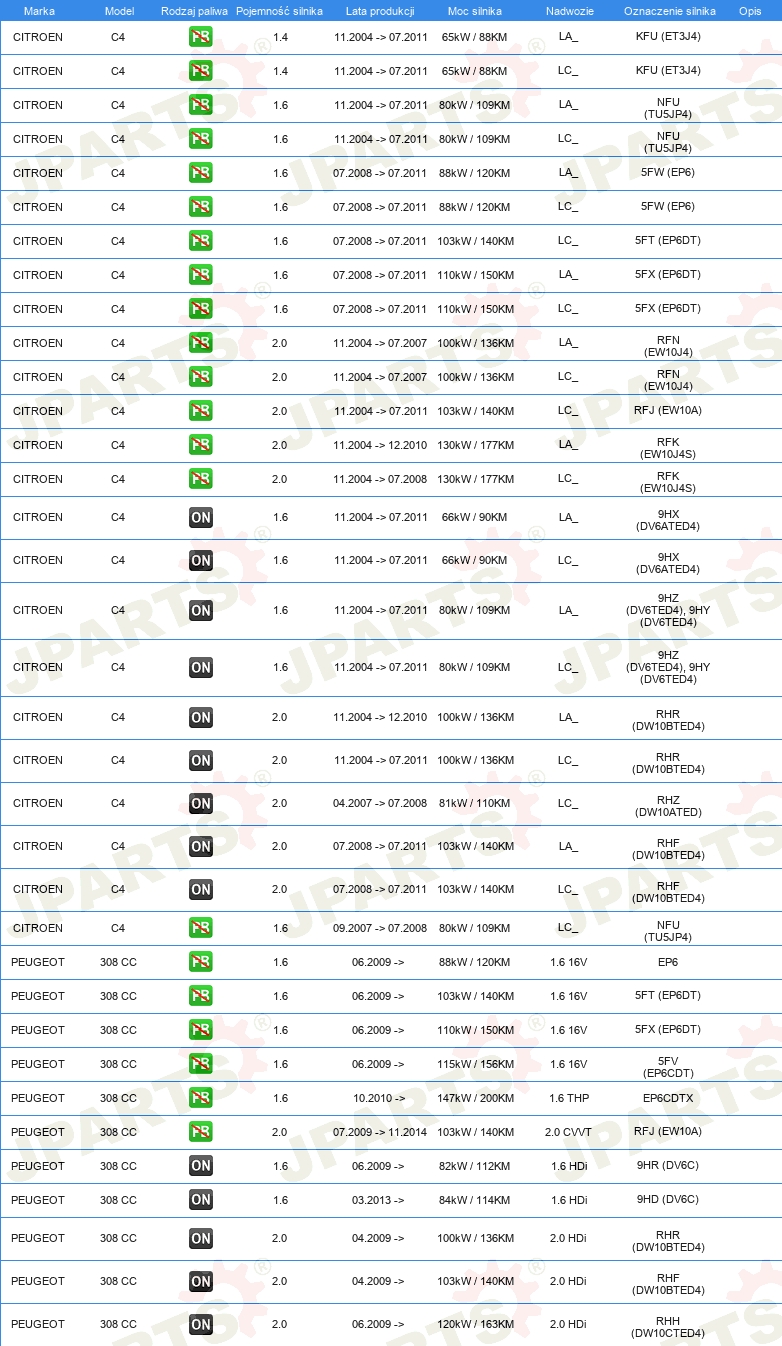
Task: Select the 120kW / 163KM power cell
Action: [x=476, y=1324]
